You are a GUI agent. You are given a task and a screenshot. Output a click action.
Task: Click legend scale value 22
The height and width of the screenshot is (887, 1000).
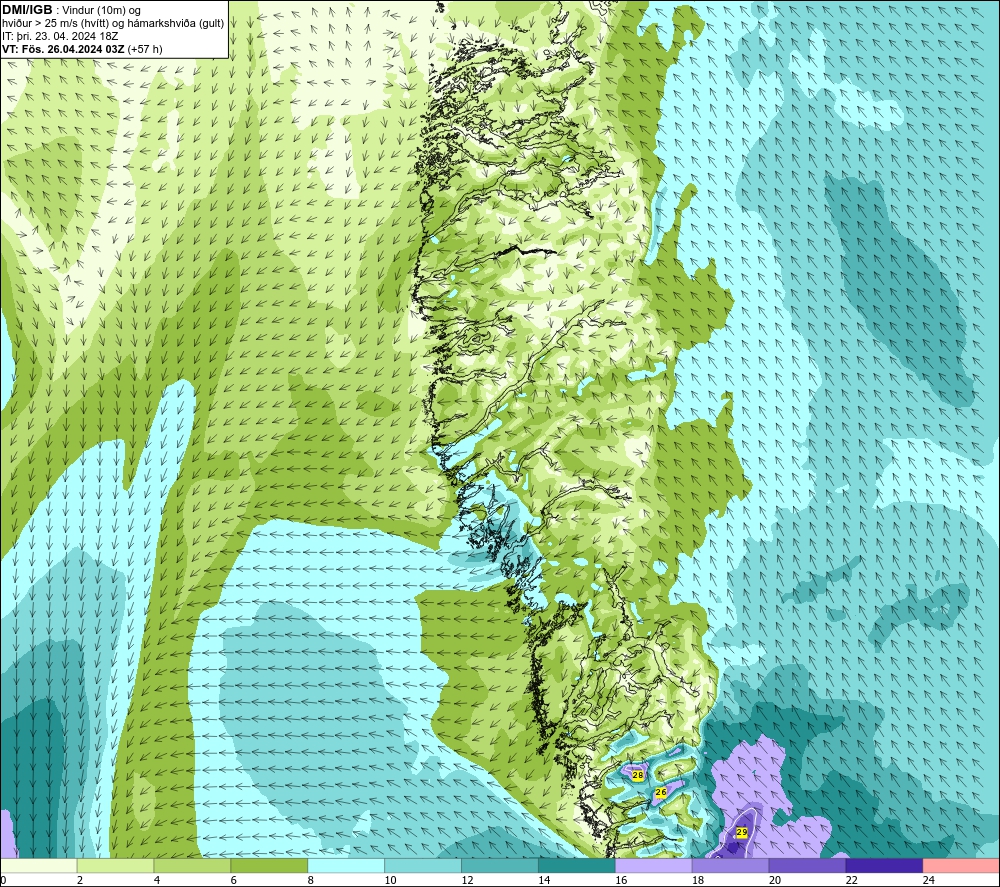pos(851,880)
